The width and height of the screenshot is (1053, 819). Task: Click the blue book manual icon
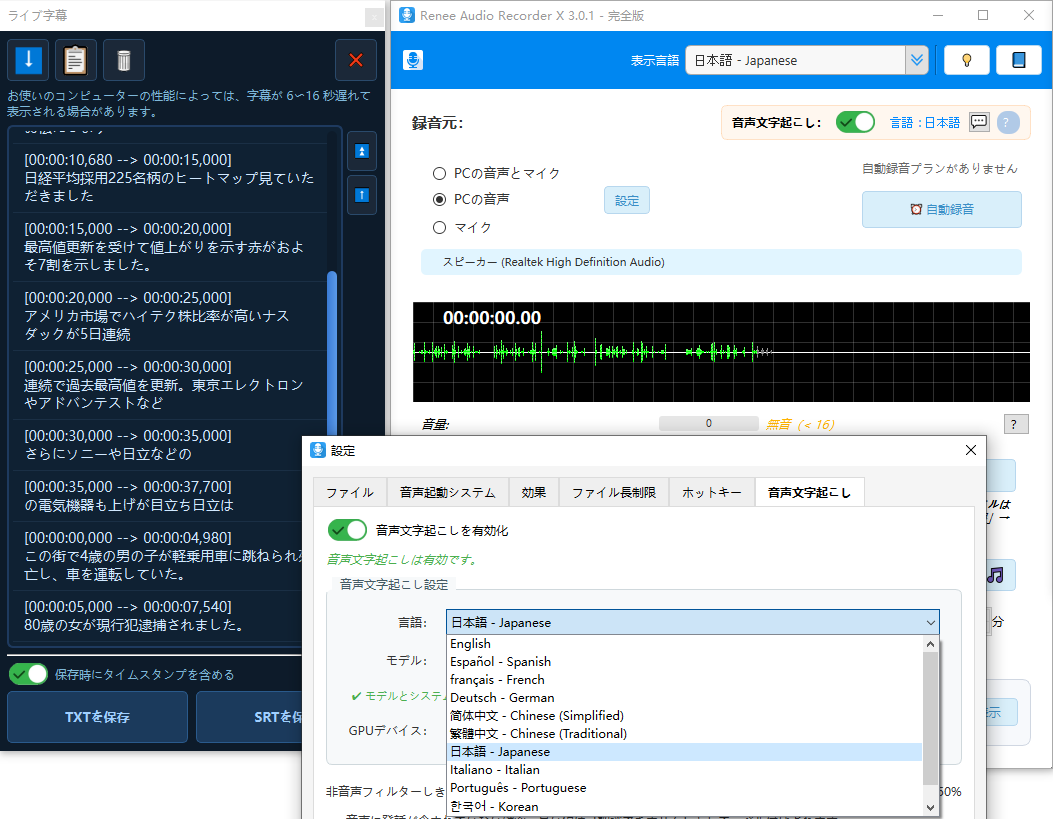[1018, 60]
